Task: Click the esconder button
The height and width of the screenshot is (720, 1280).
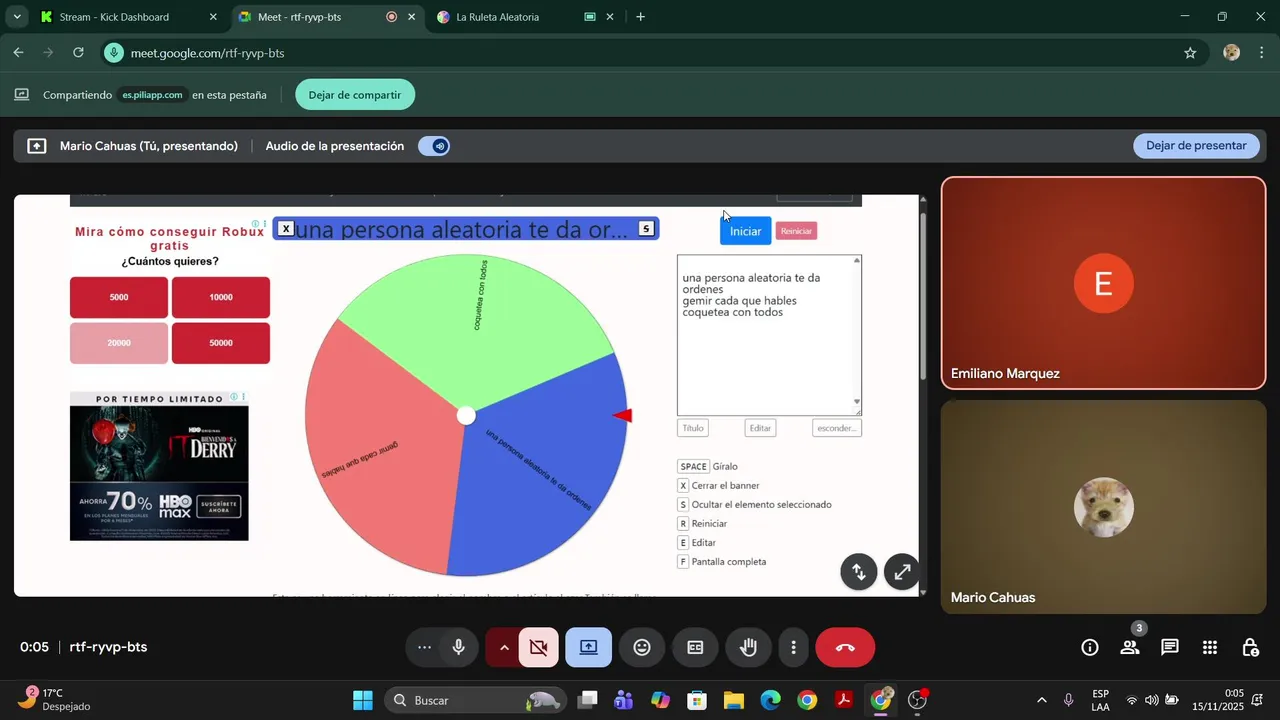Action: pos(837,428)
